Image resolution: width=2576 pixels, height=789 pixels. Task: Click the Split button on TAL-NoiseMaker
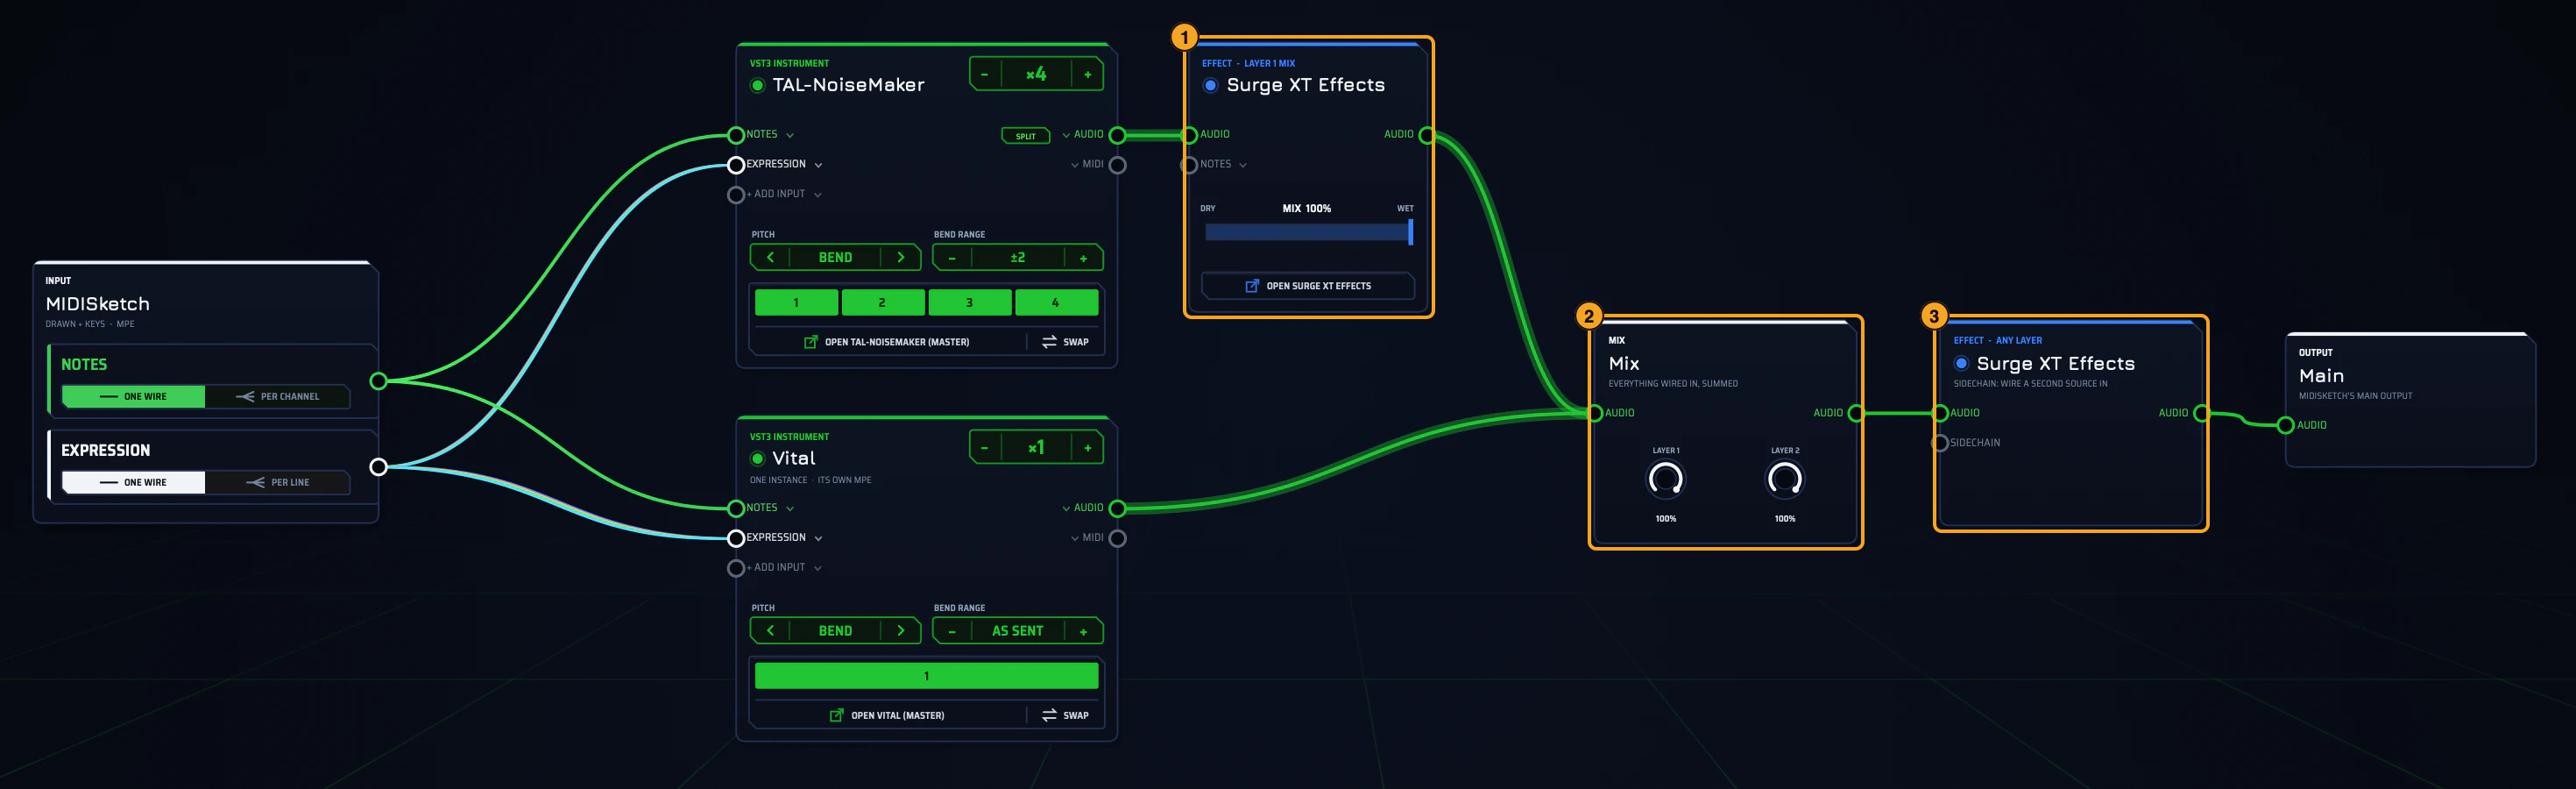click(x=1026, y=136)
